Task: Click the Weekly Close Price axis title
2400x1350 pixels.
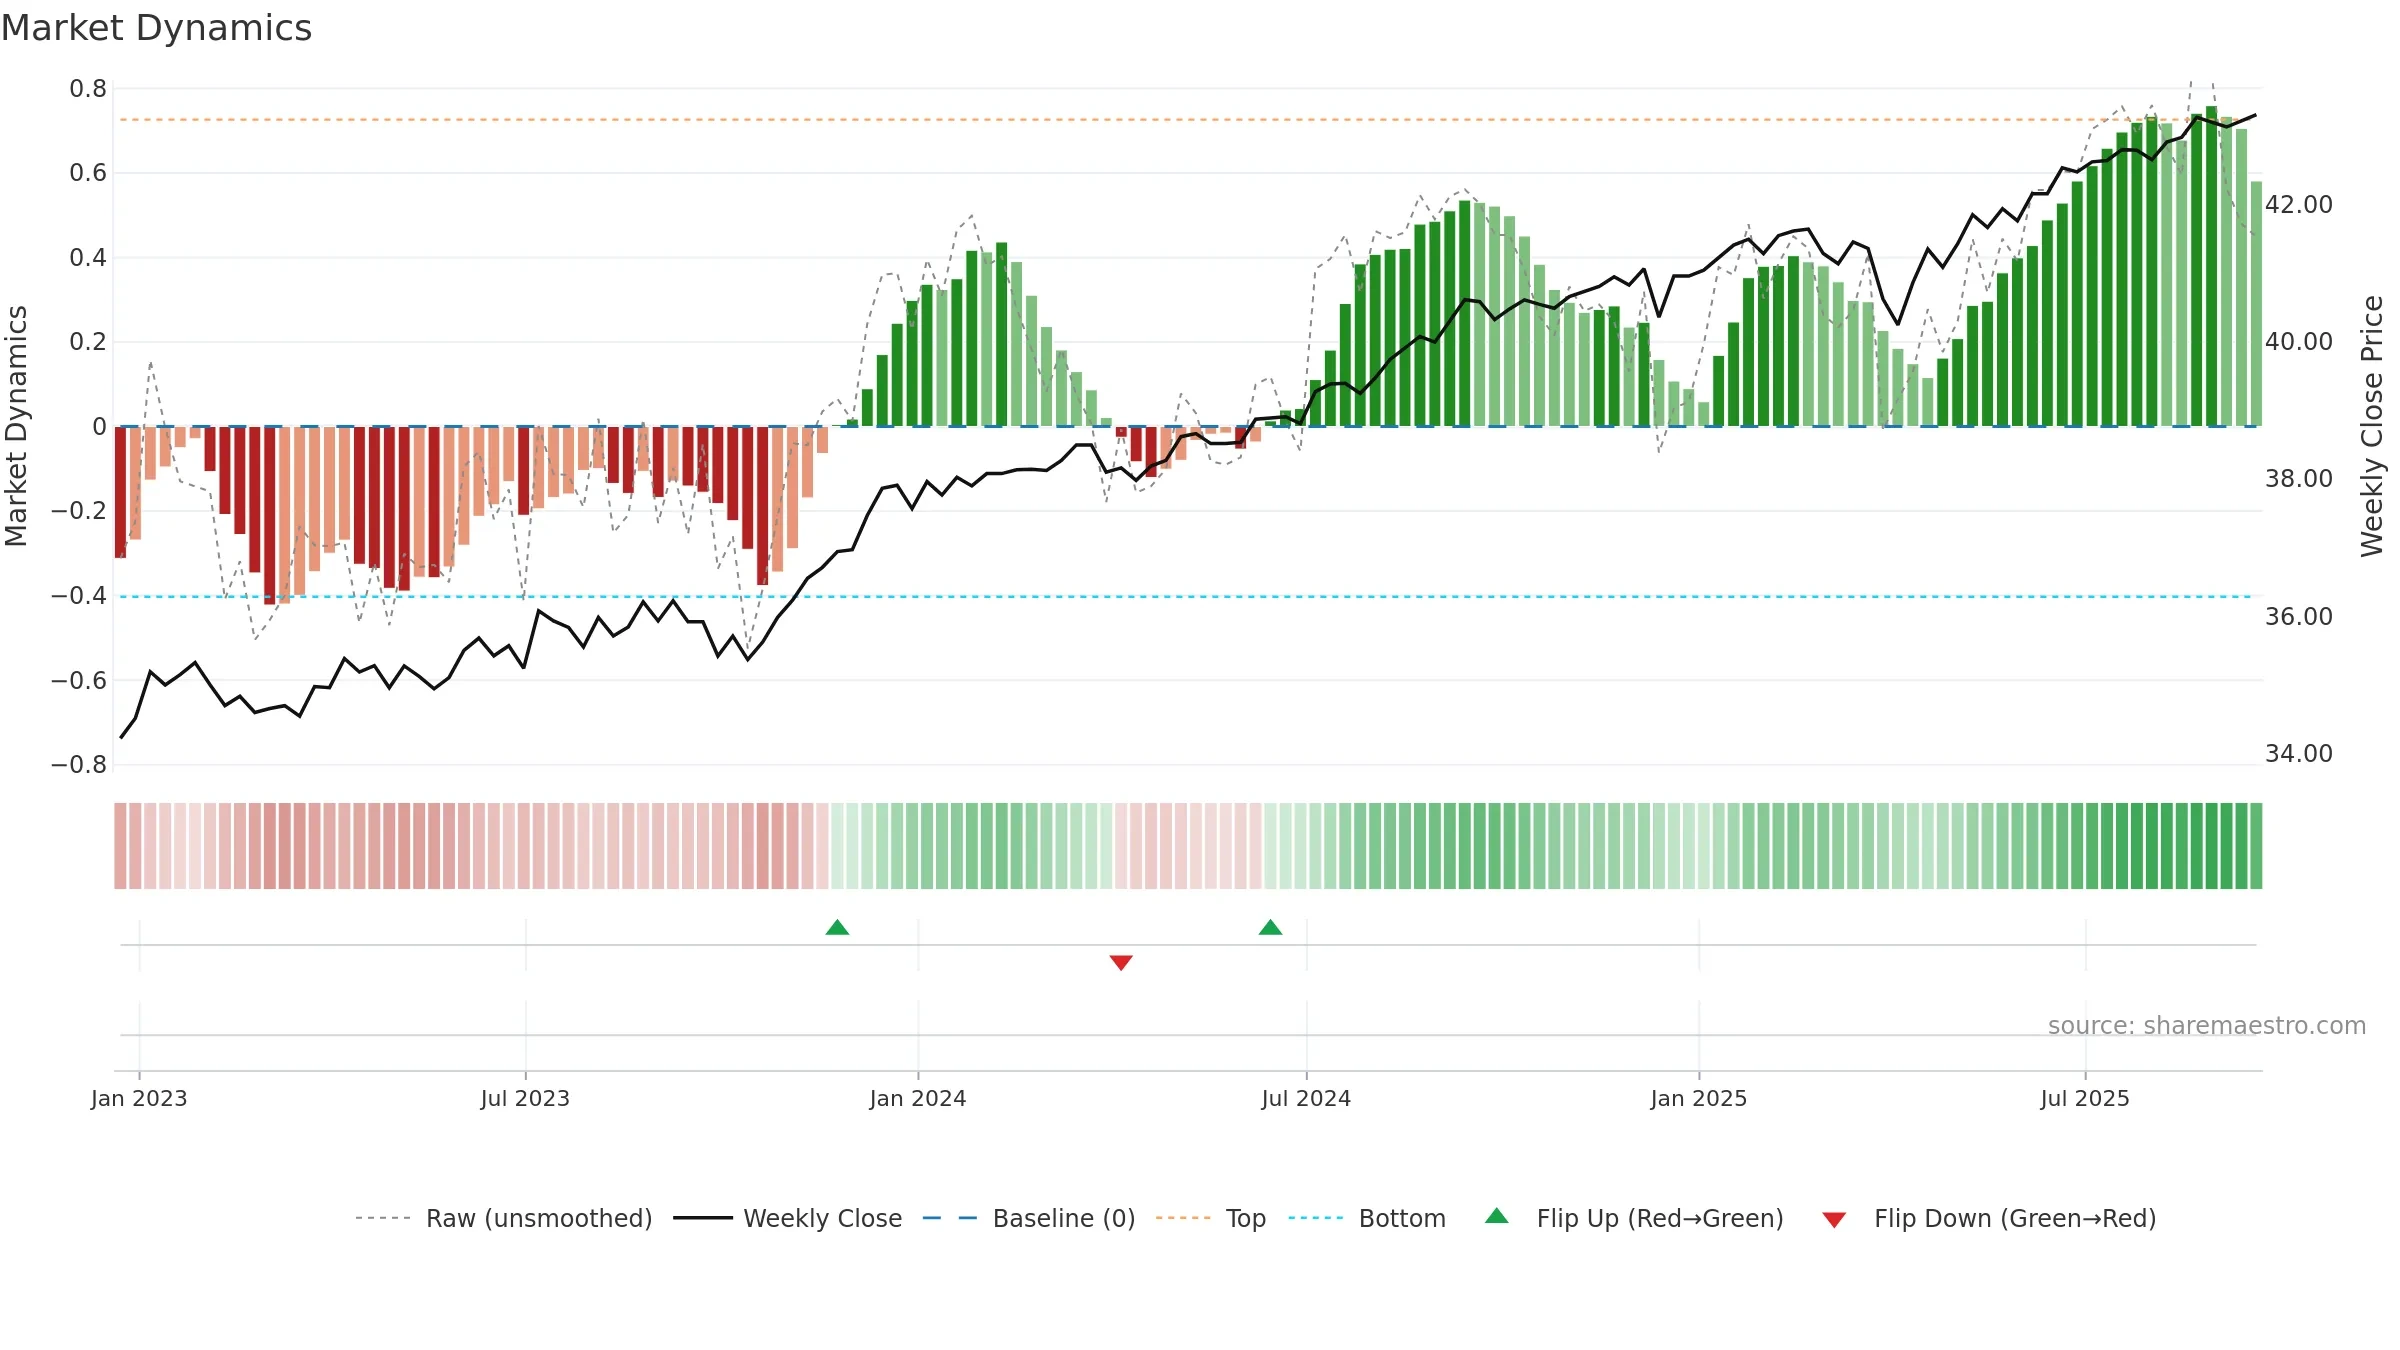Action: pos(2372,426)
